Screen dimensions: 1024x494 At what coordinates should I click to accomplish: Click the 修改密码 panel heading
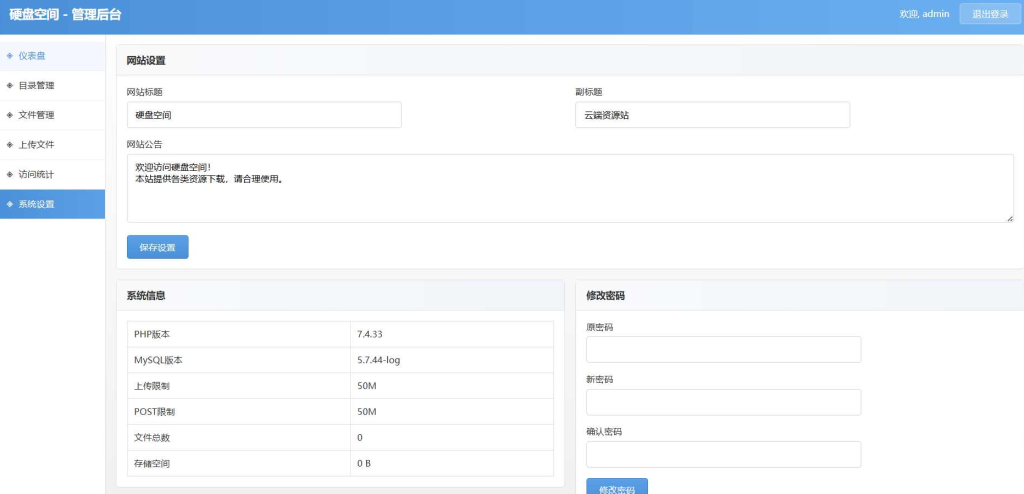click(605, 295)
